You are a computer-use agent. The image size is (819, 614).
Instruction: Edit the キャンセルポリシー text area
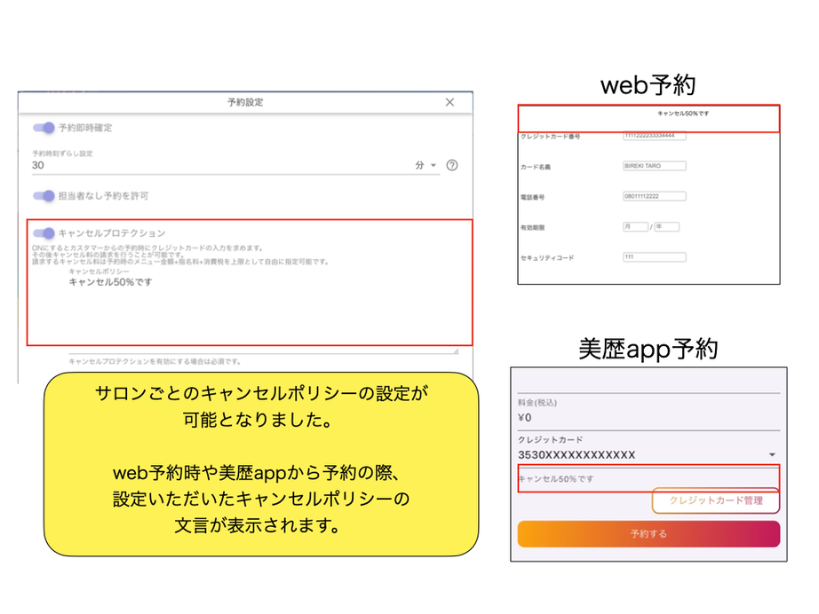(264, 315)
